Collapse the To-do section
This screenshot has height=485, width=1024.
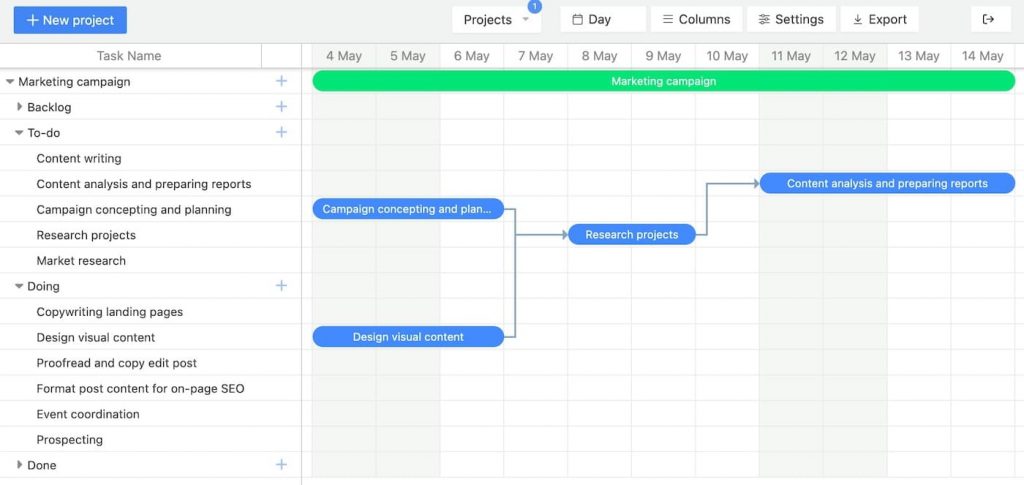coord(19,133)
